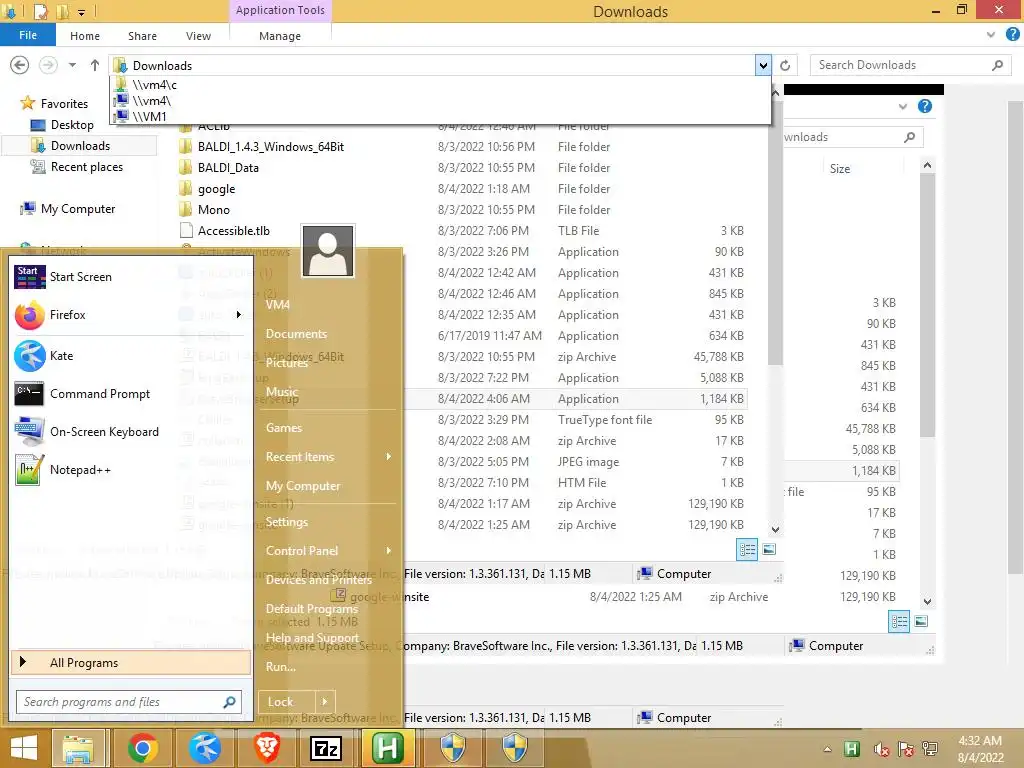Select the BALDI_Data folder
1024x768 pixels.
click(x=228, y=168)
